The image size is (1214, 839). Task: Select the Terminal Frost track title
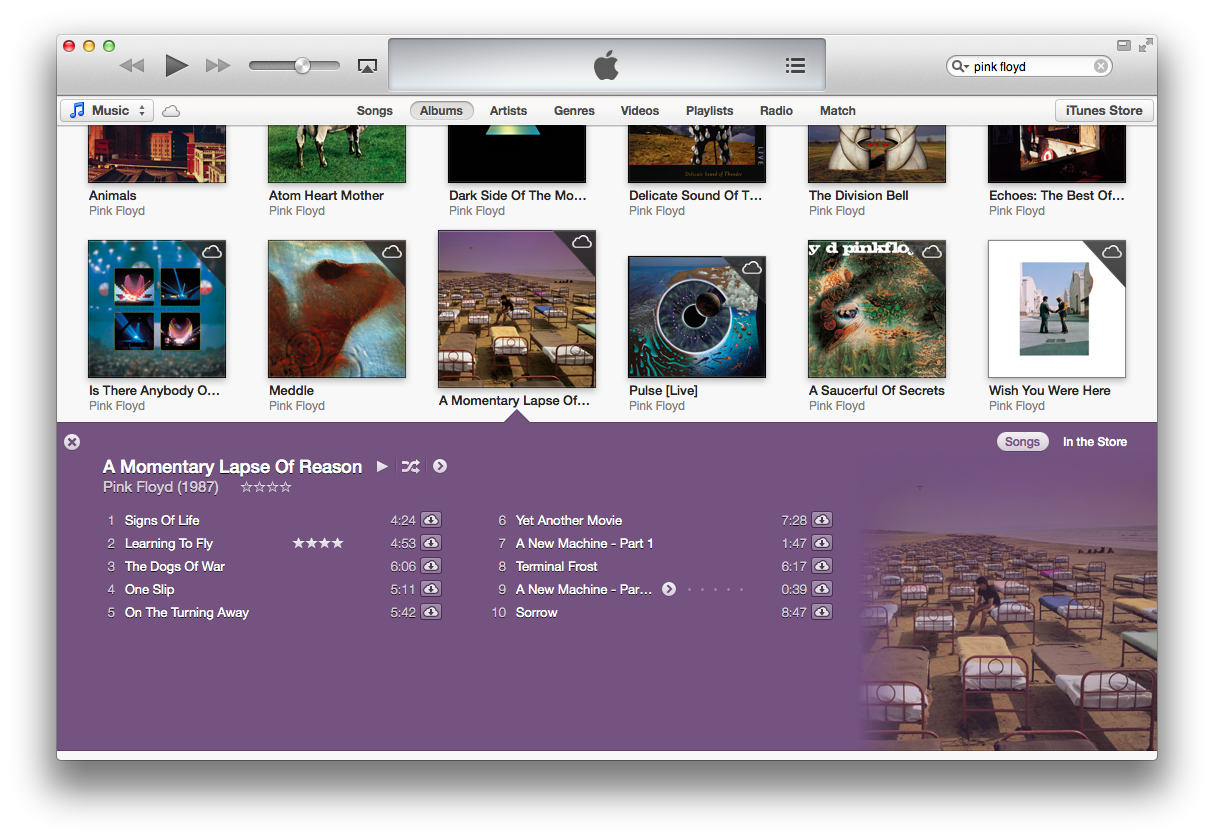556,566
